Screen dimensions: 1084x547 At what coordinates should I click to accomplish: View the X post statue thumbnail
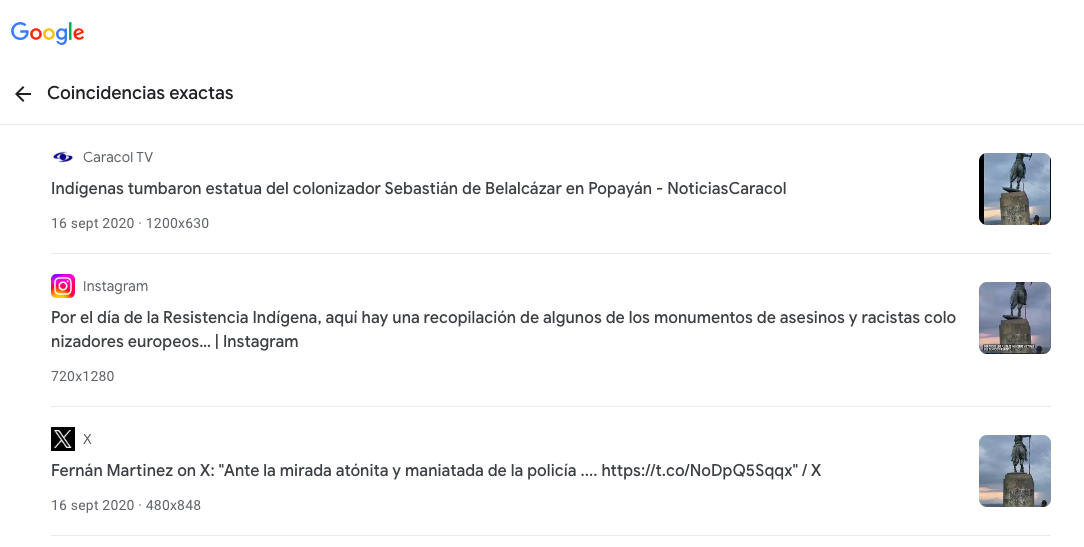tap(1015, 471)
